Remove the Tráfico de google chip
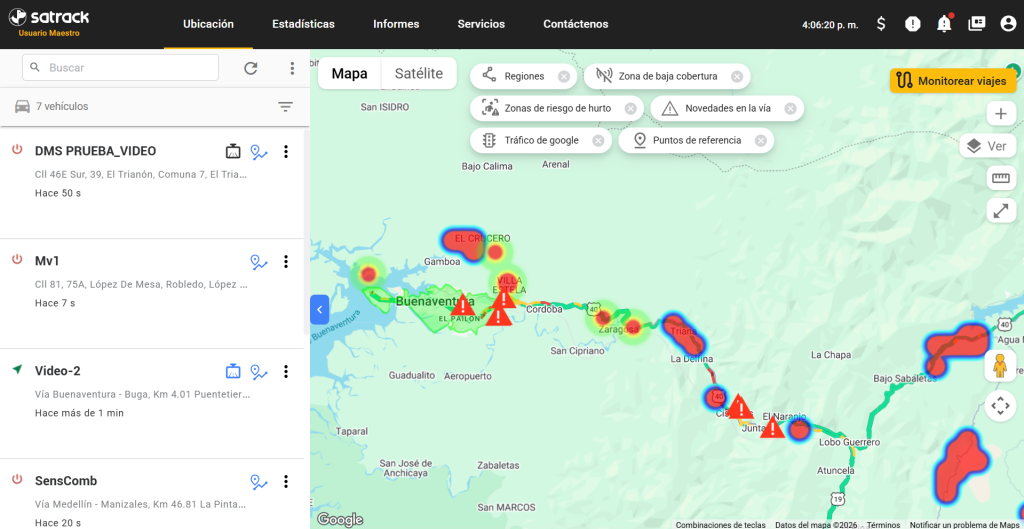1024x529 pixels. pyautogui.click(x=598, y=140)
